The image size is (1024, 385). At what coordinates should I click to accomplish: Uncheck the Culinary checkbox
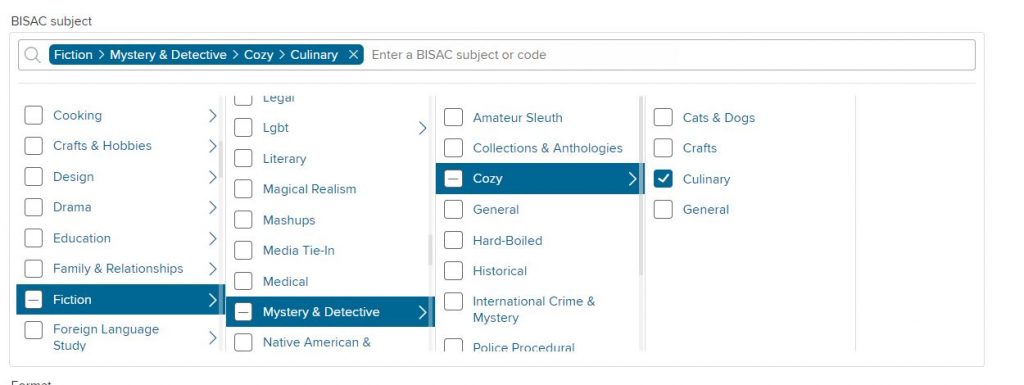click(663, 179)
